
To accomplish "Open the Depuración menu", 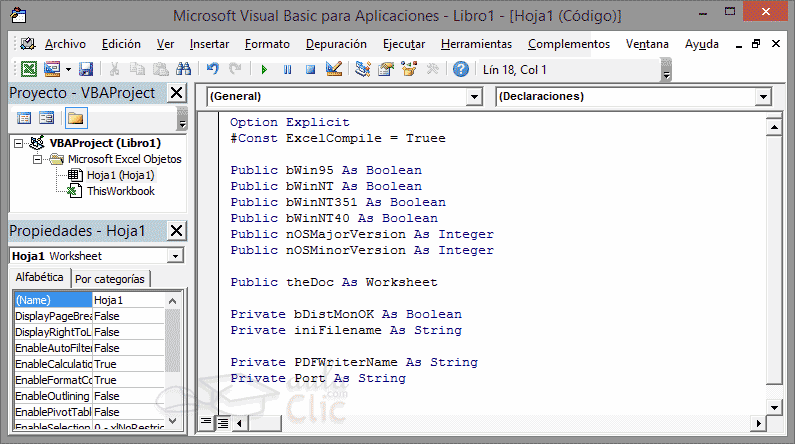I will (x=336, y=44).
